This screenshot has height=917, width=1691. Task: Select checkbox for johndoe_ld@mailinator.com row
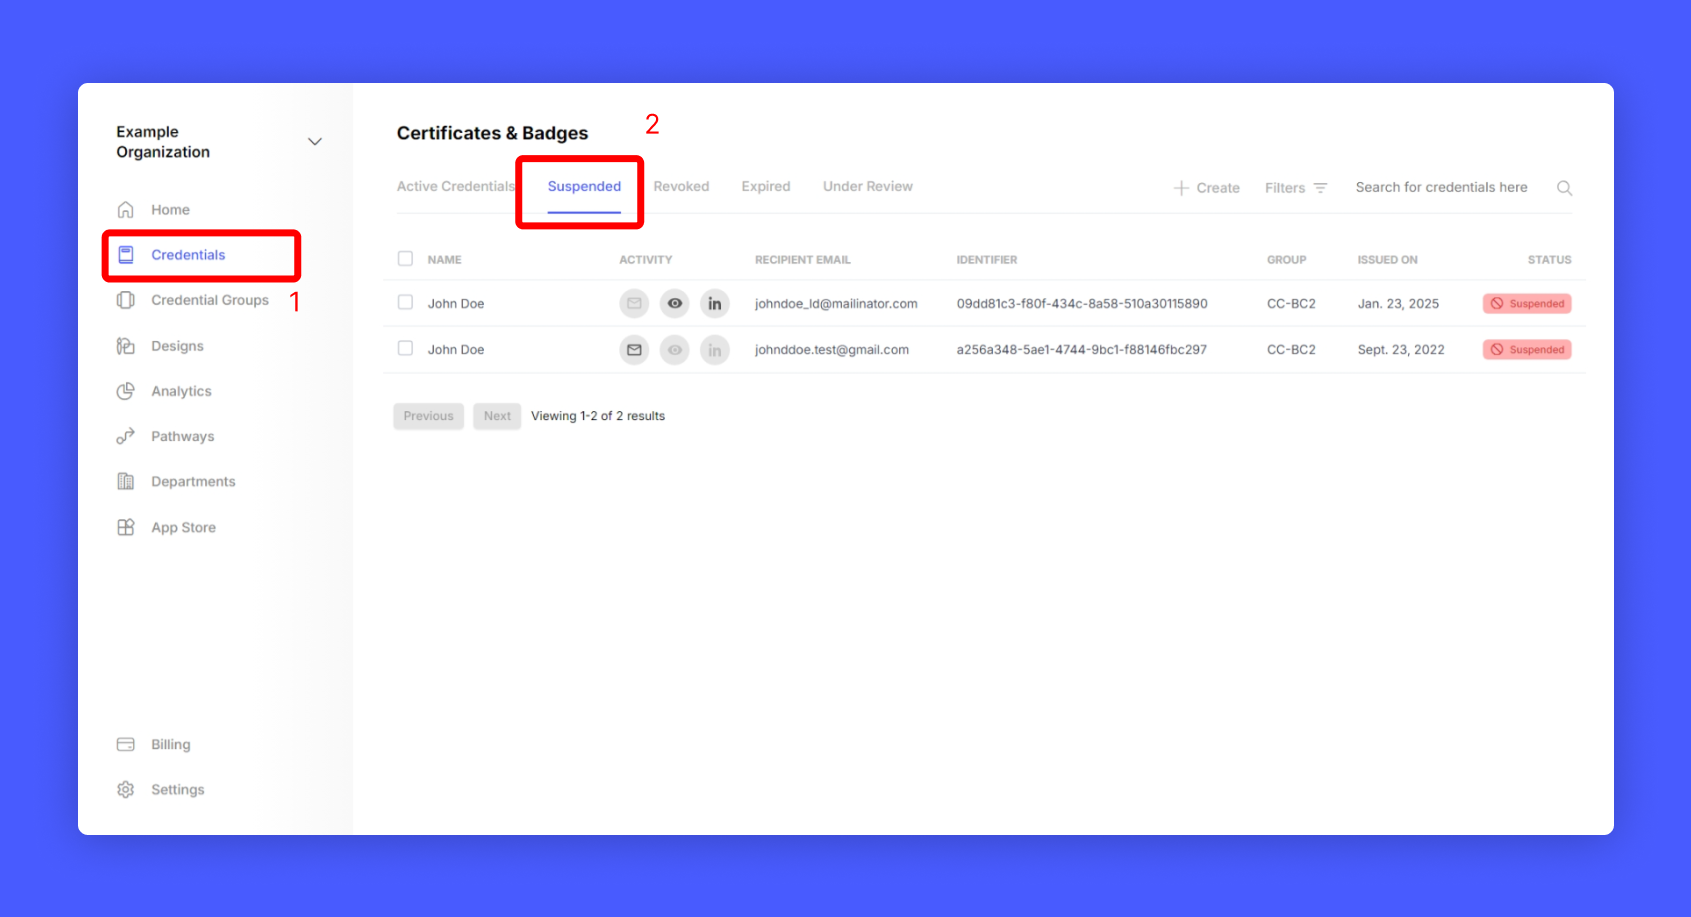pos(405,303)
